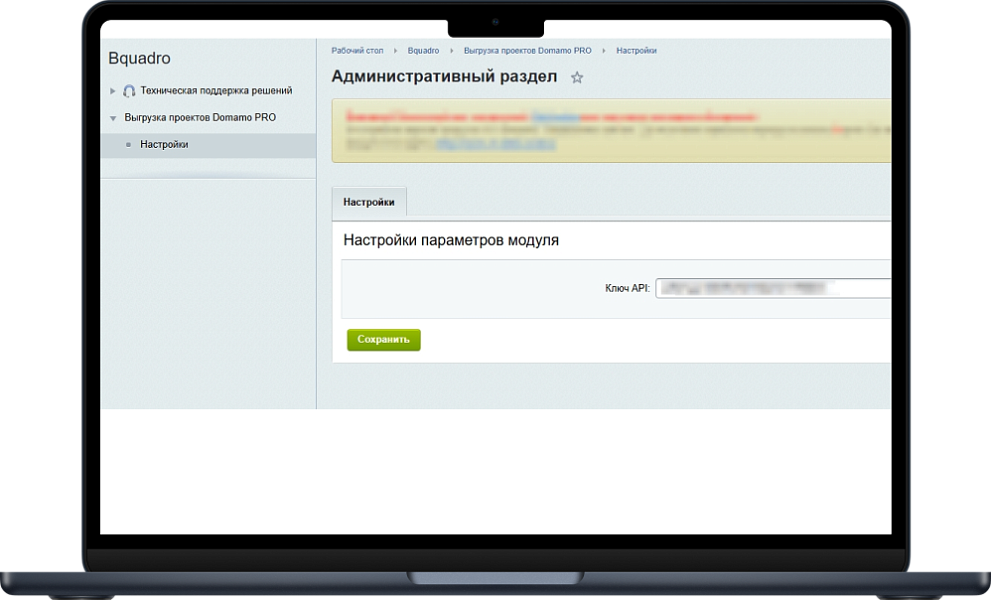Viewport: 991px width, 600px height.
Task: Open Настройки item in left sidebar
Action: tap(164, 145)
